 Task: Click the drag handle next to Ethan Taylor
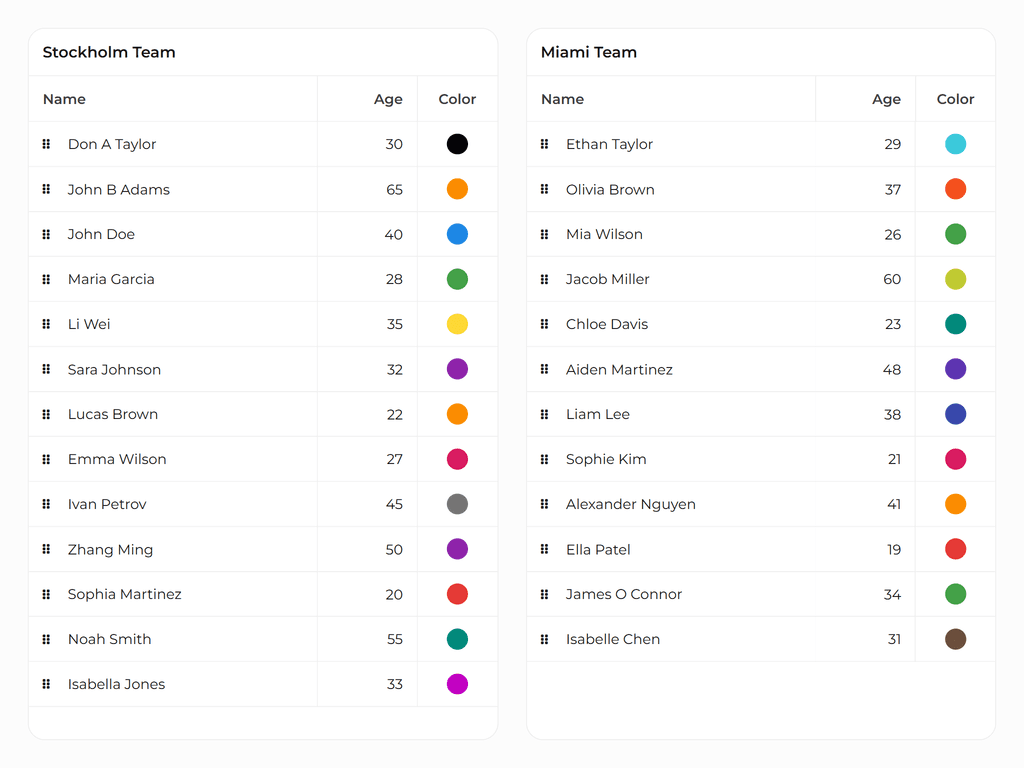[544, 144]
